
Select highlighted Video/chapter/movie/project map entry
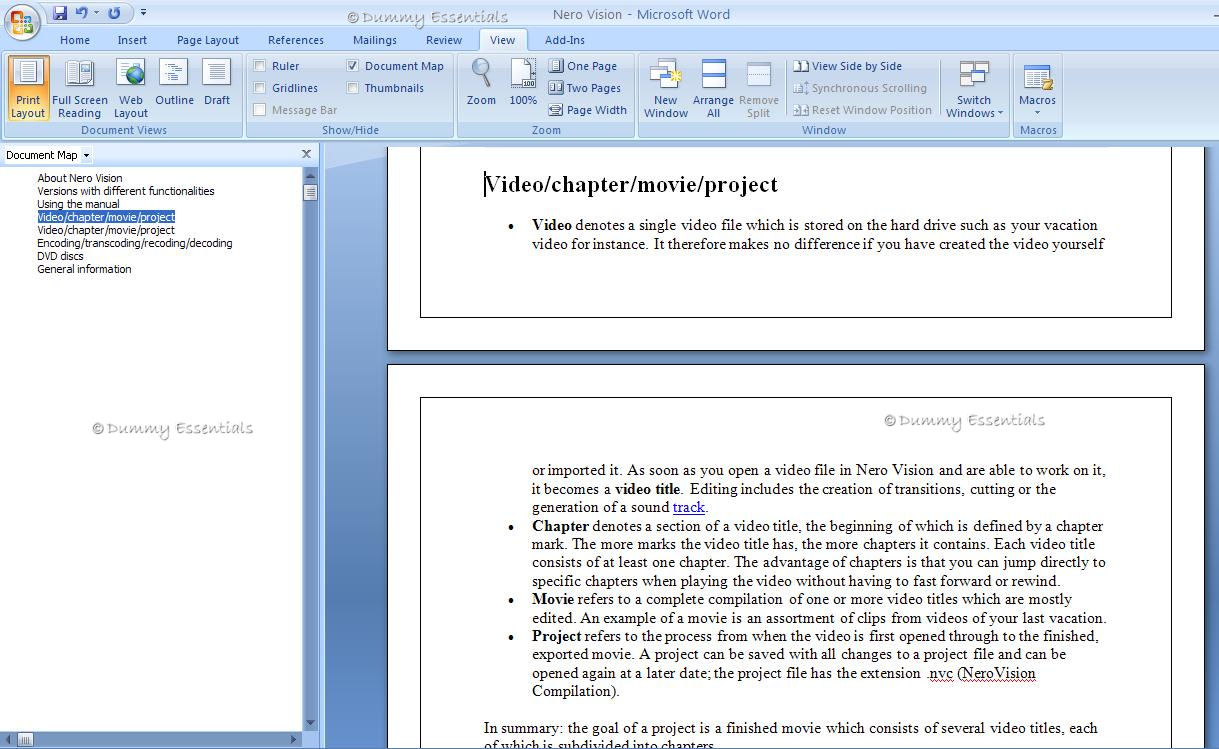pyautogui.click(x=106, y=217)
